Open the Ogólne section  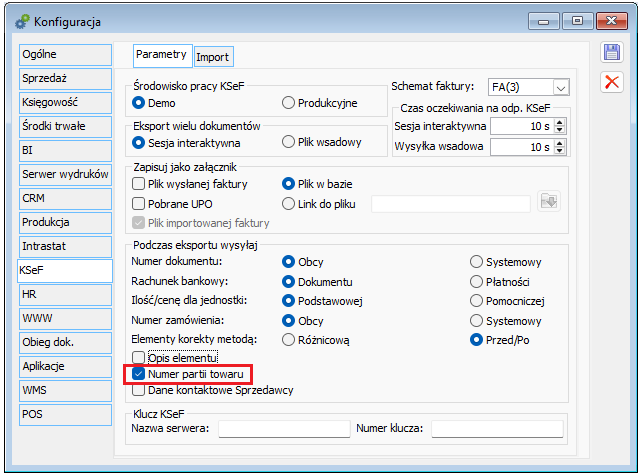pos(65,54)
